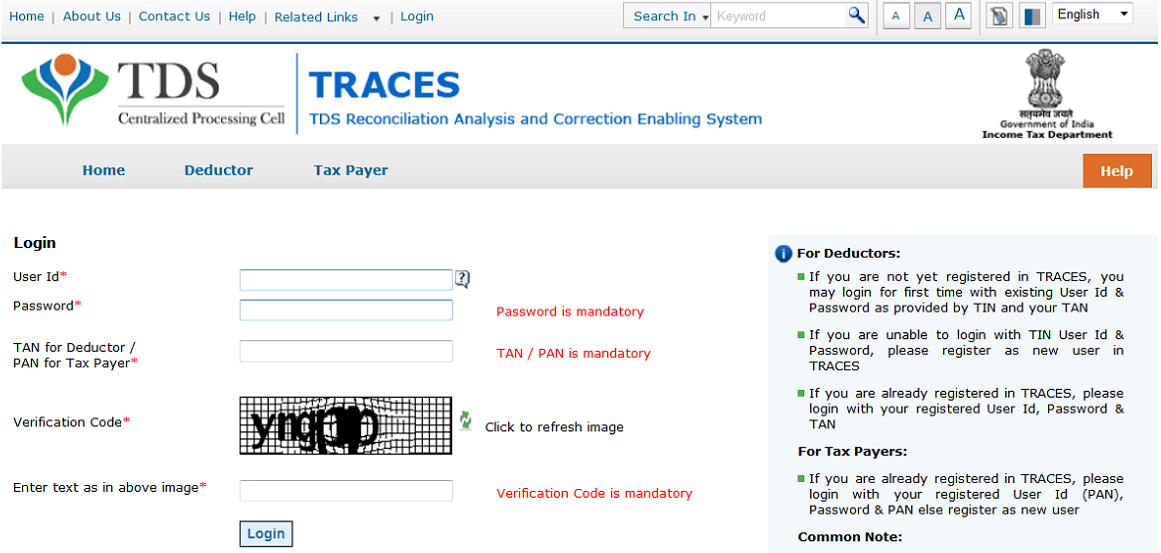Click the orange Help button
The image size is (1161, 553).
(x=1117, y=171)
